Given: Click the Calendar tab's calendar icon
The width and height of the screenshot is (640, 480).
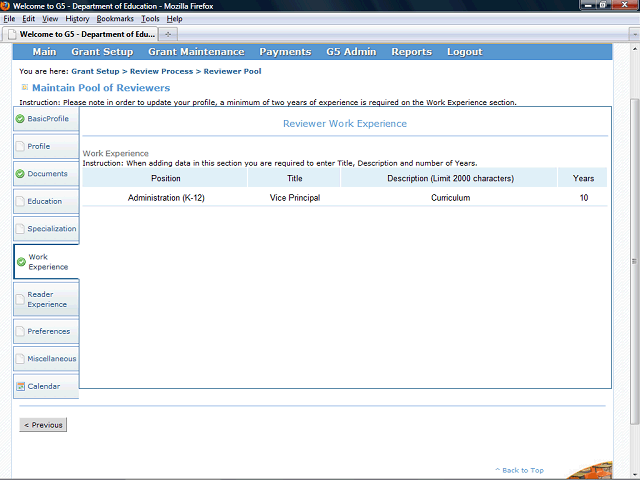Looking at the screenshot, I should (20, 386).
